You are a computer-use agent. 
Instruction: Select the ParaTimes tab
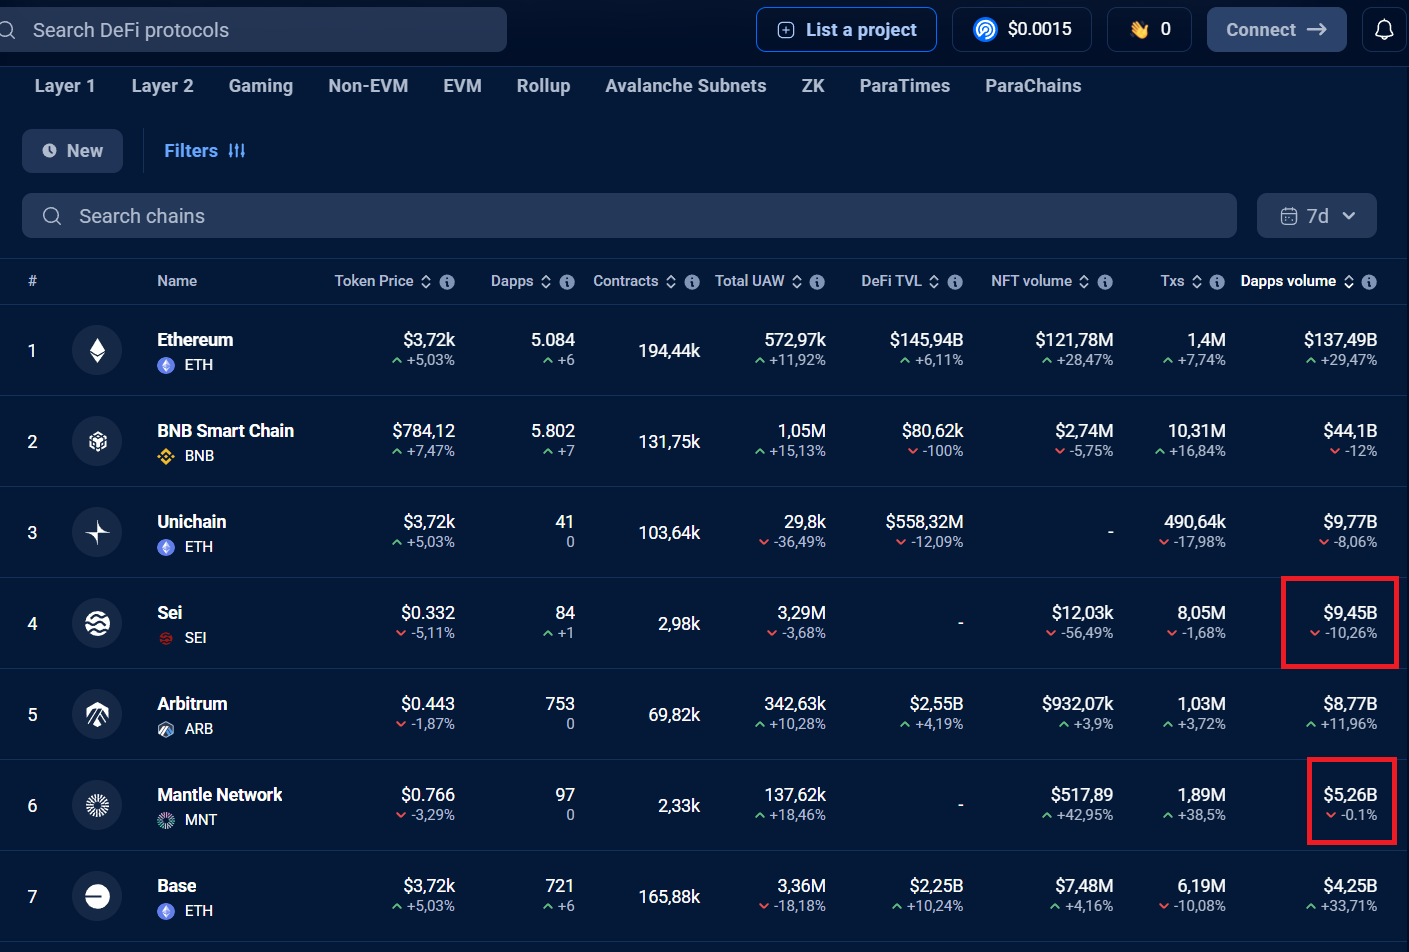click(905, 86)
